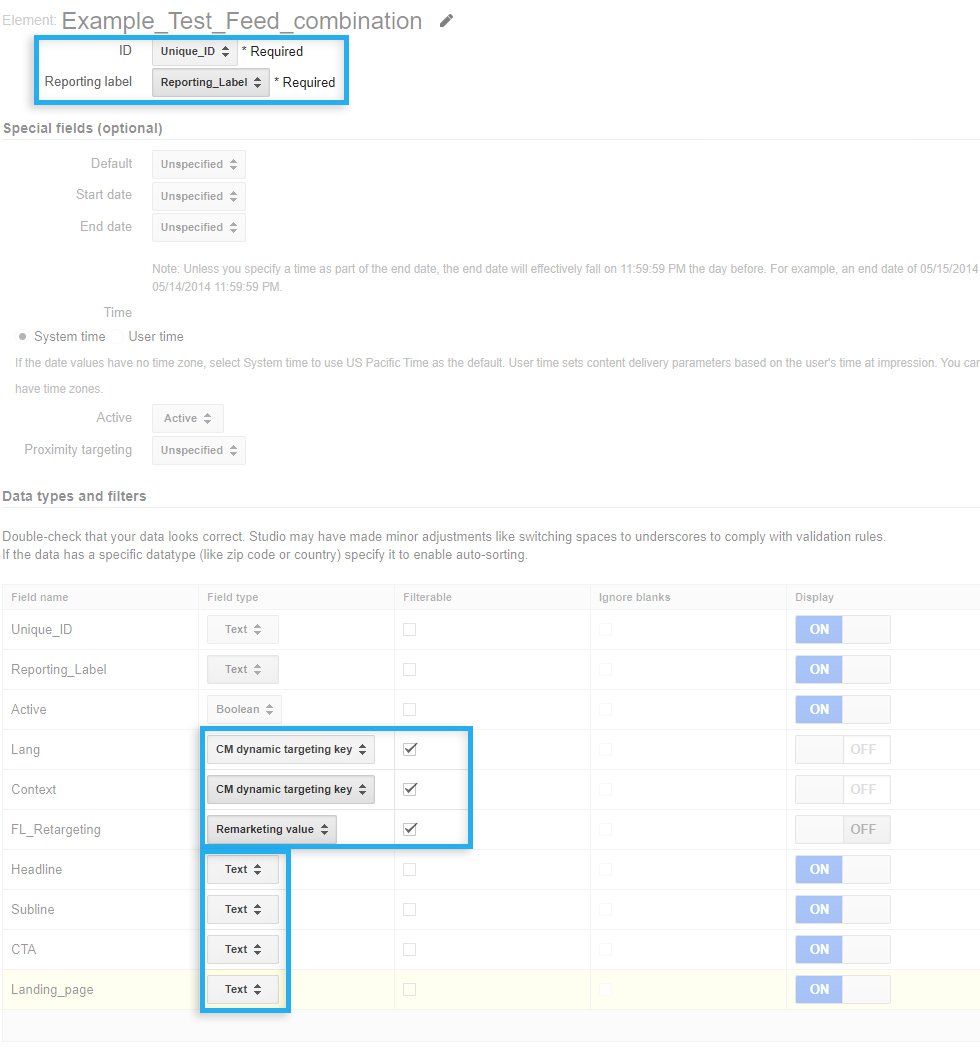Open the Boolean field type dropdown for Active
The width and height of the screenshot is (980, 1055).
(x=243, y=709)
